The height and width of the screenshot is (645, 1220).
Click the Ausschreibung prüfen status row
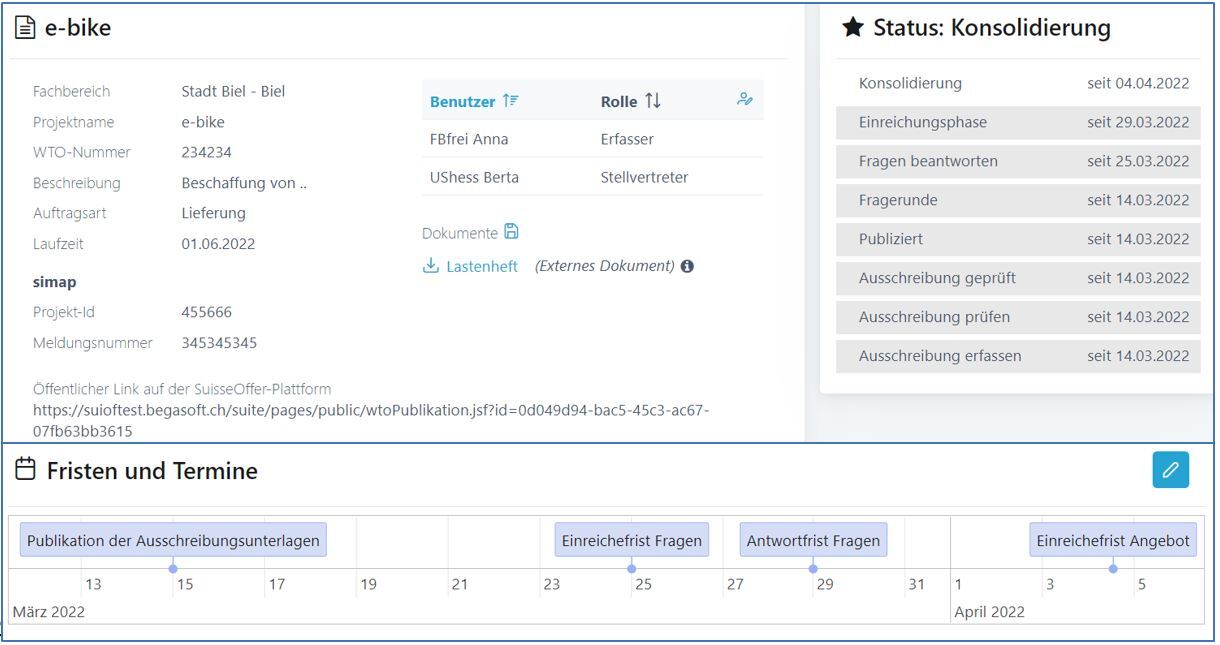[1018, 317]
